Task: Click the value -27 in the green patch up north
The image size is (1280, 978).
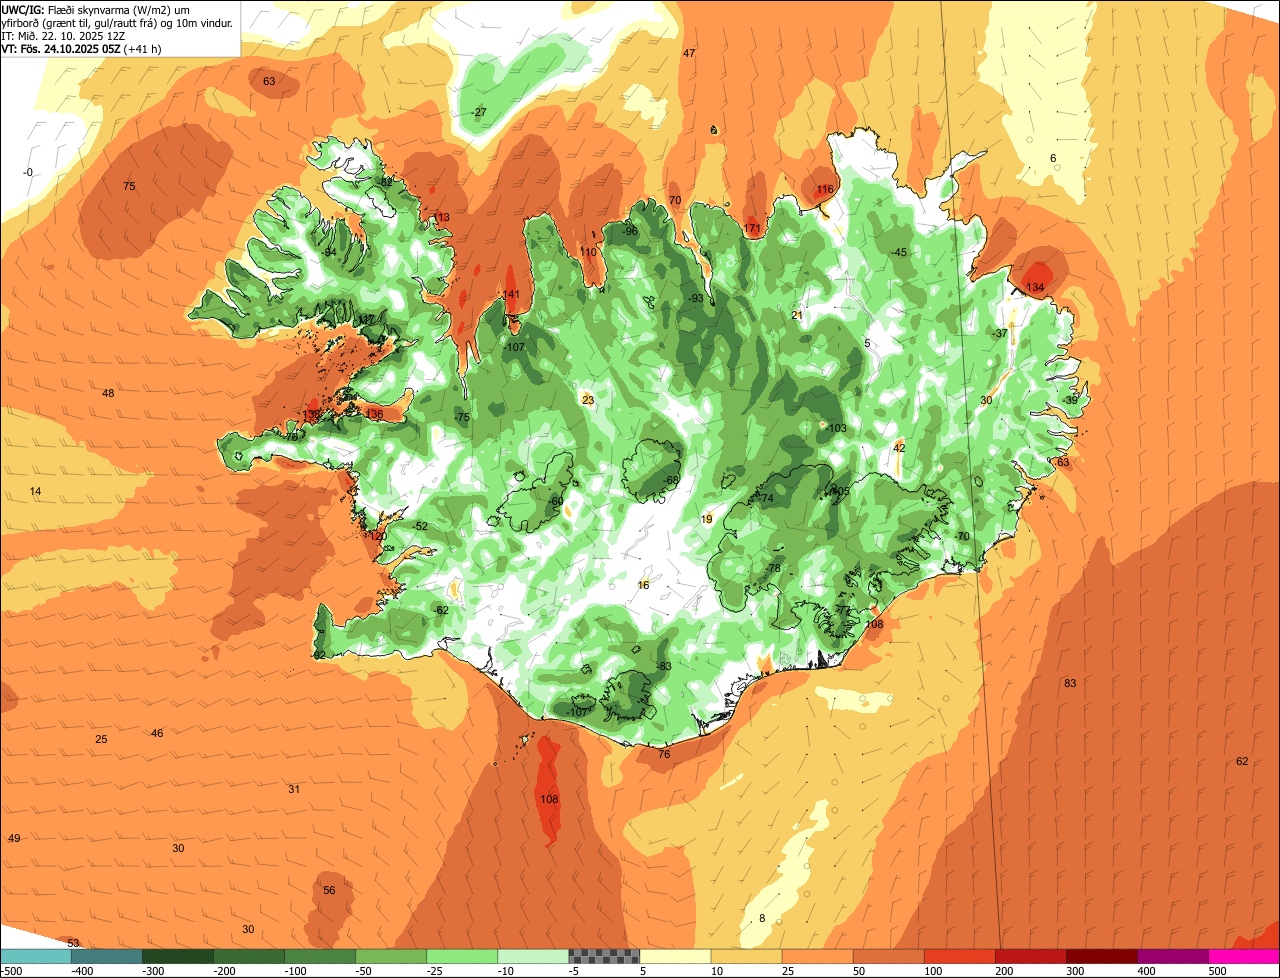Action: click(479, 112)
